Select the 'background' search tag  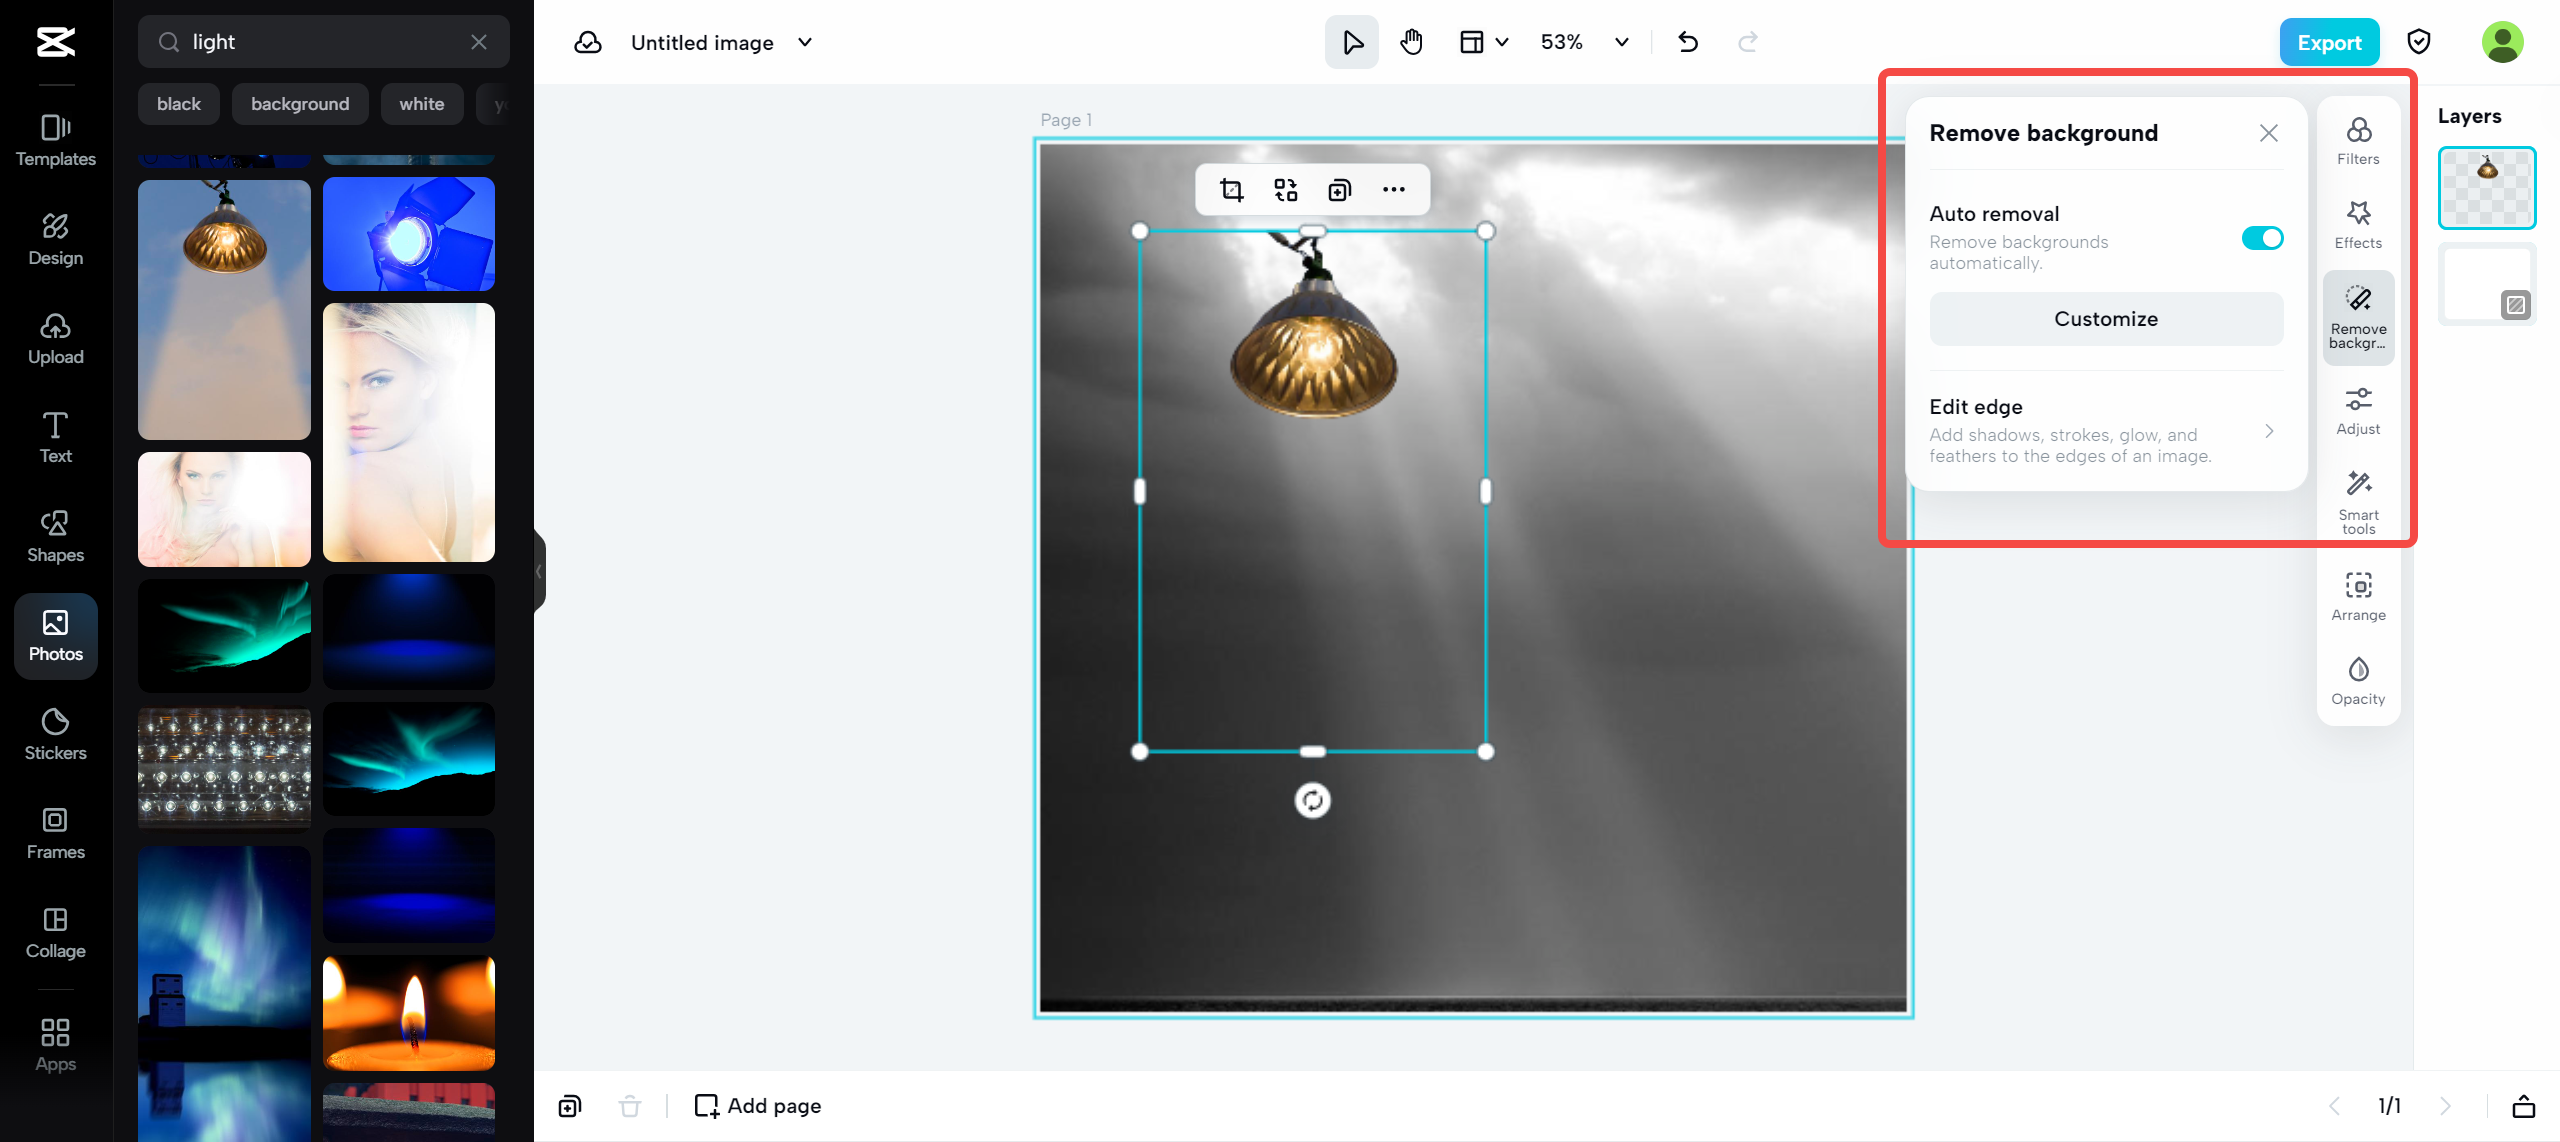pos(300,104)
